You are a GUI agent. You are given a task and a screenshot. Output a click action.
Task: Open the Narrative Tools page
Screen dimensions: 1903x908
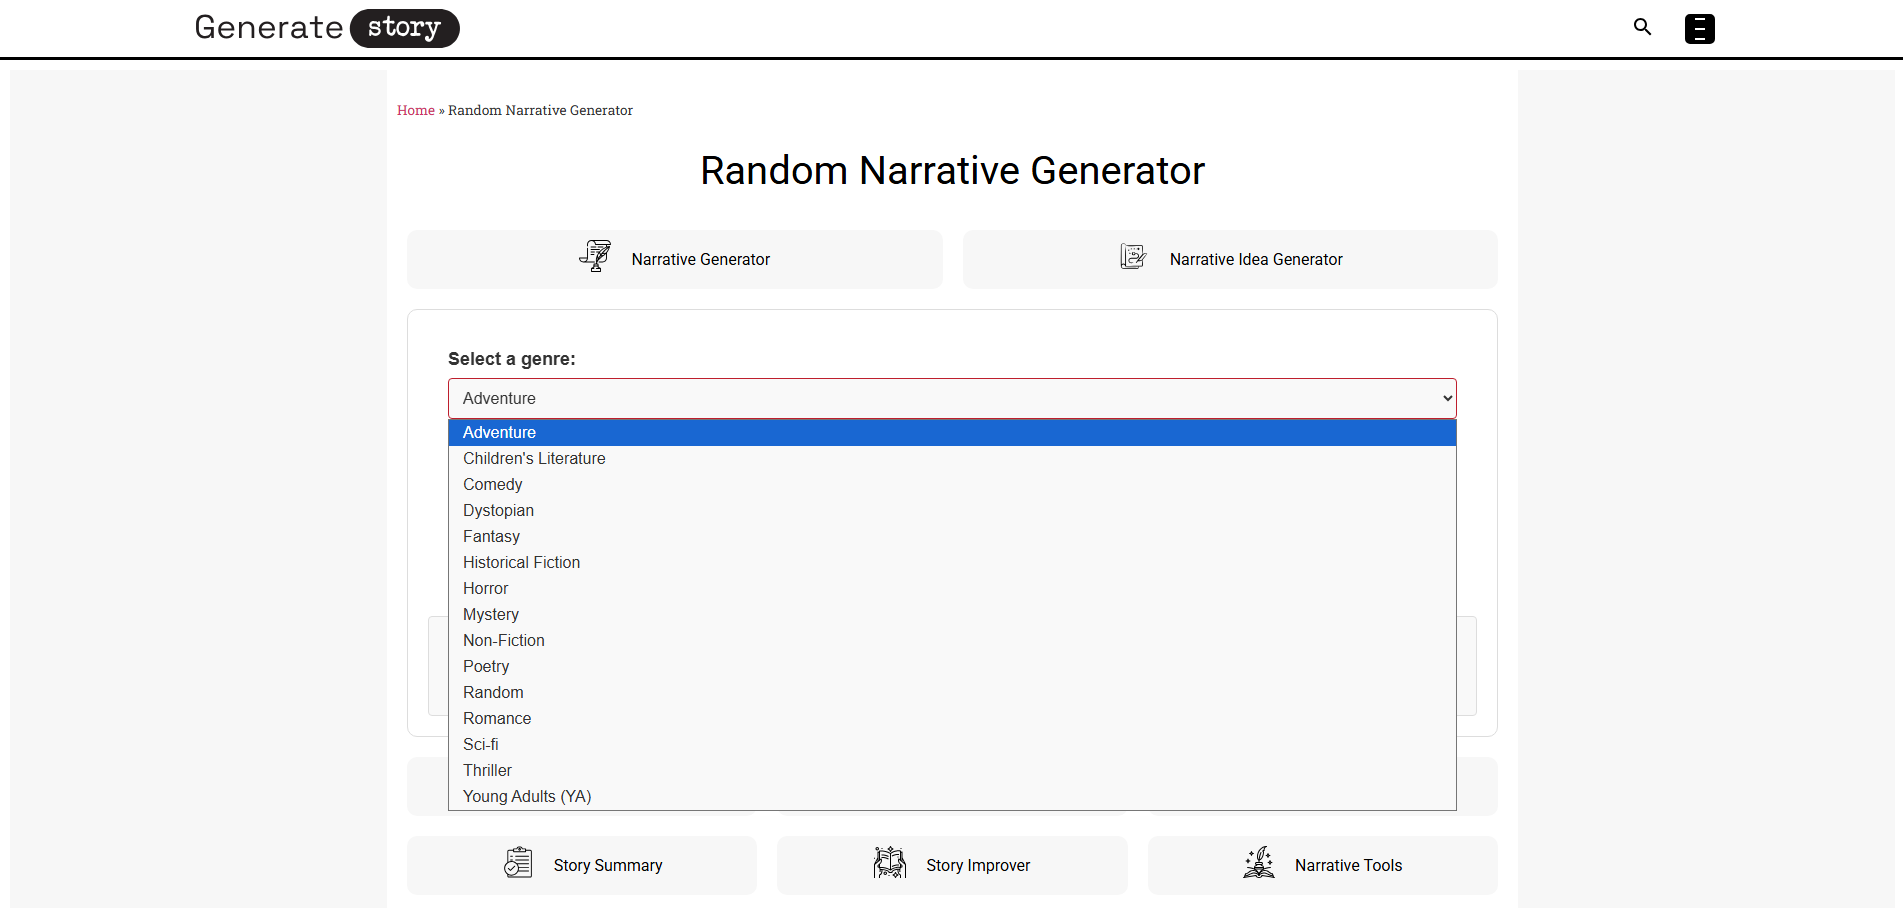(x=1322, y=864)
